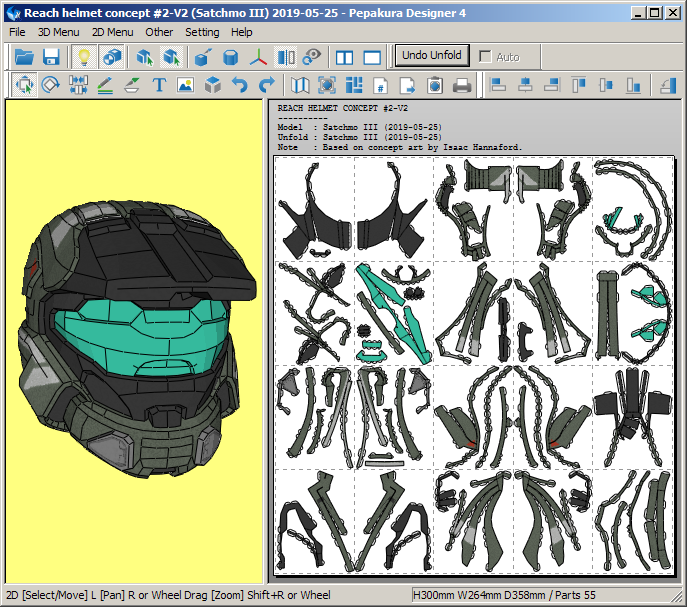Screen dimensions: 687x607
Task: Click the cube with outward arrow icon
Action: pyautogui.click(x=203, y=57)
